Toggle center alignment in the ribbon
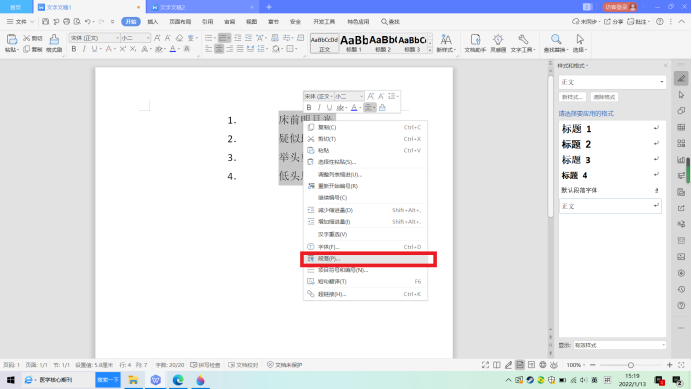 click(219, 49)
